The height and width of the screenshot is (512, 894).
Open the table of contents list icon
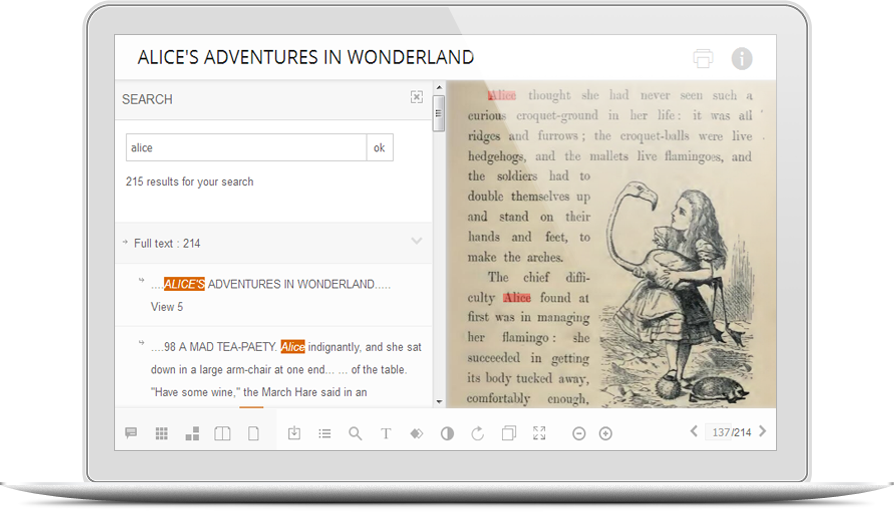pos(325,434)
